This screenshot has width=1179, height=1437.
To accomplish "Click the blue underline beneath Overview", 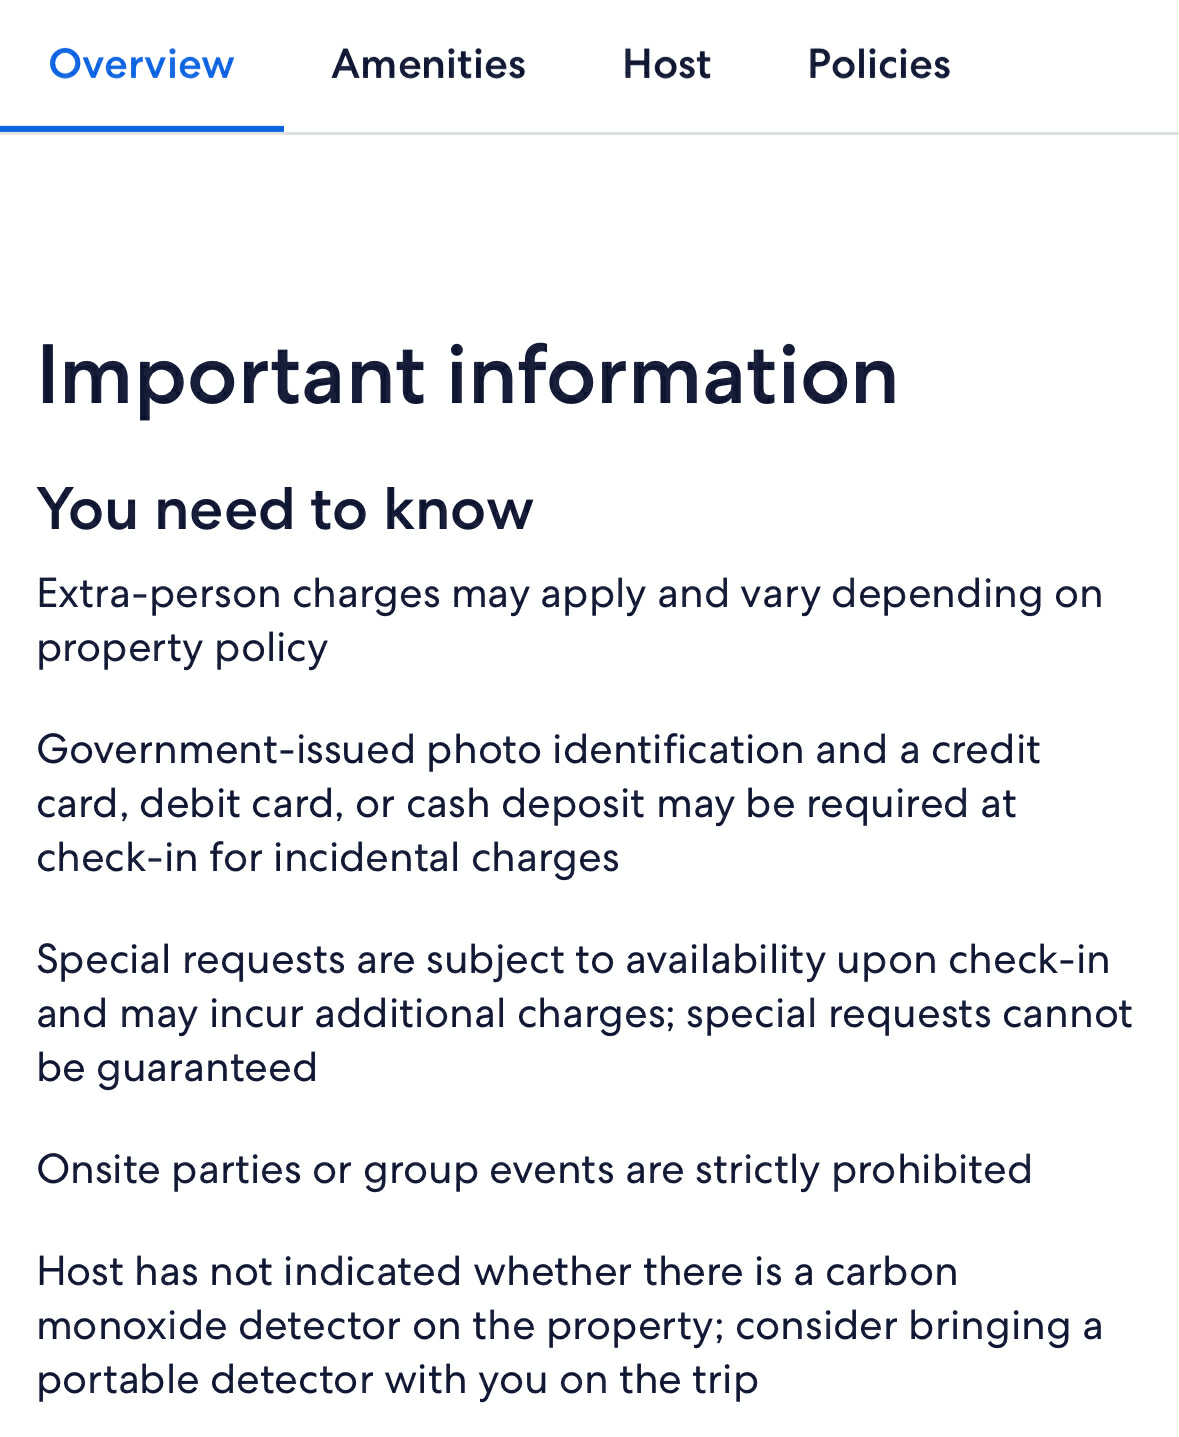I will [x=141, y=128].
